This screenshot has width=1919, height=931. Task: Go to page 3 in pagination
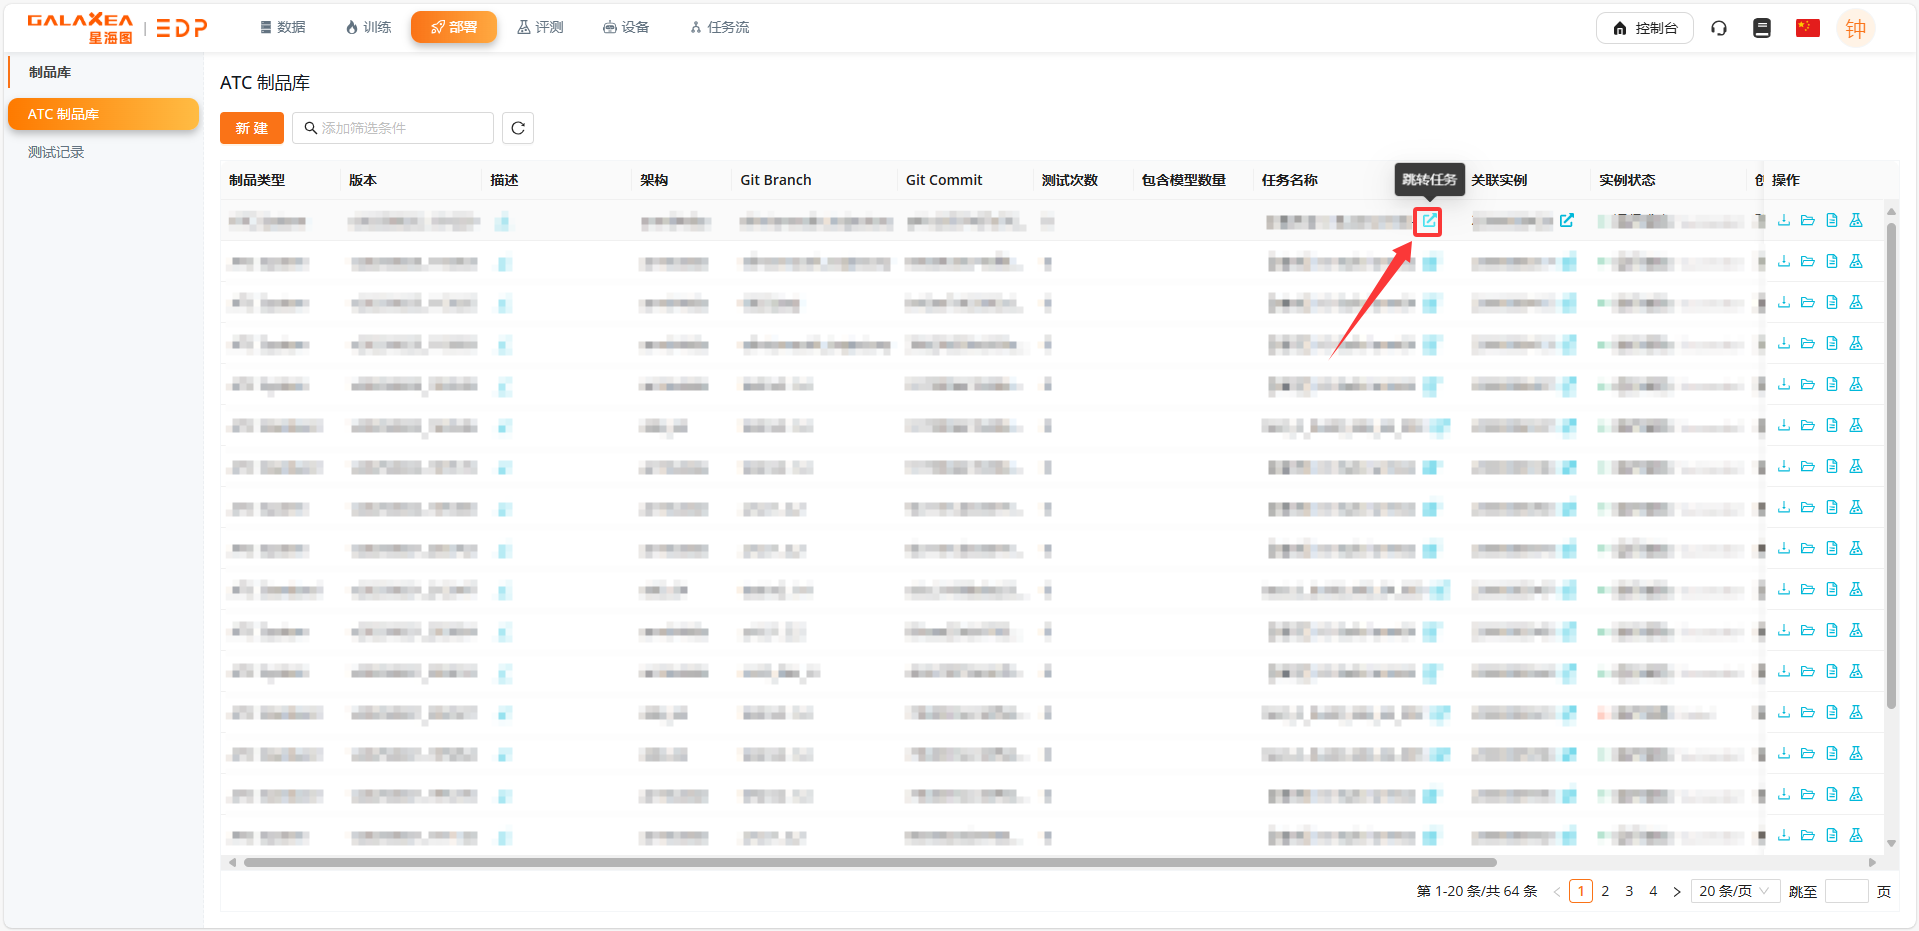1629,891
